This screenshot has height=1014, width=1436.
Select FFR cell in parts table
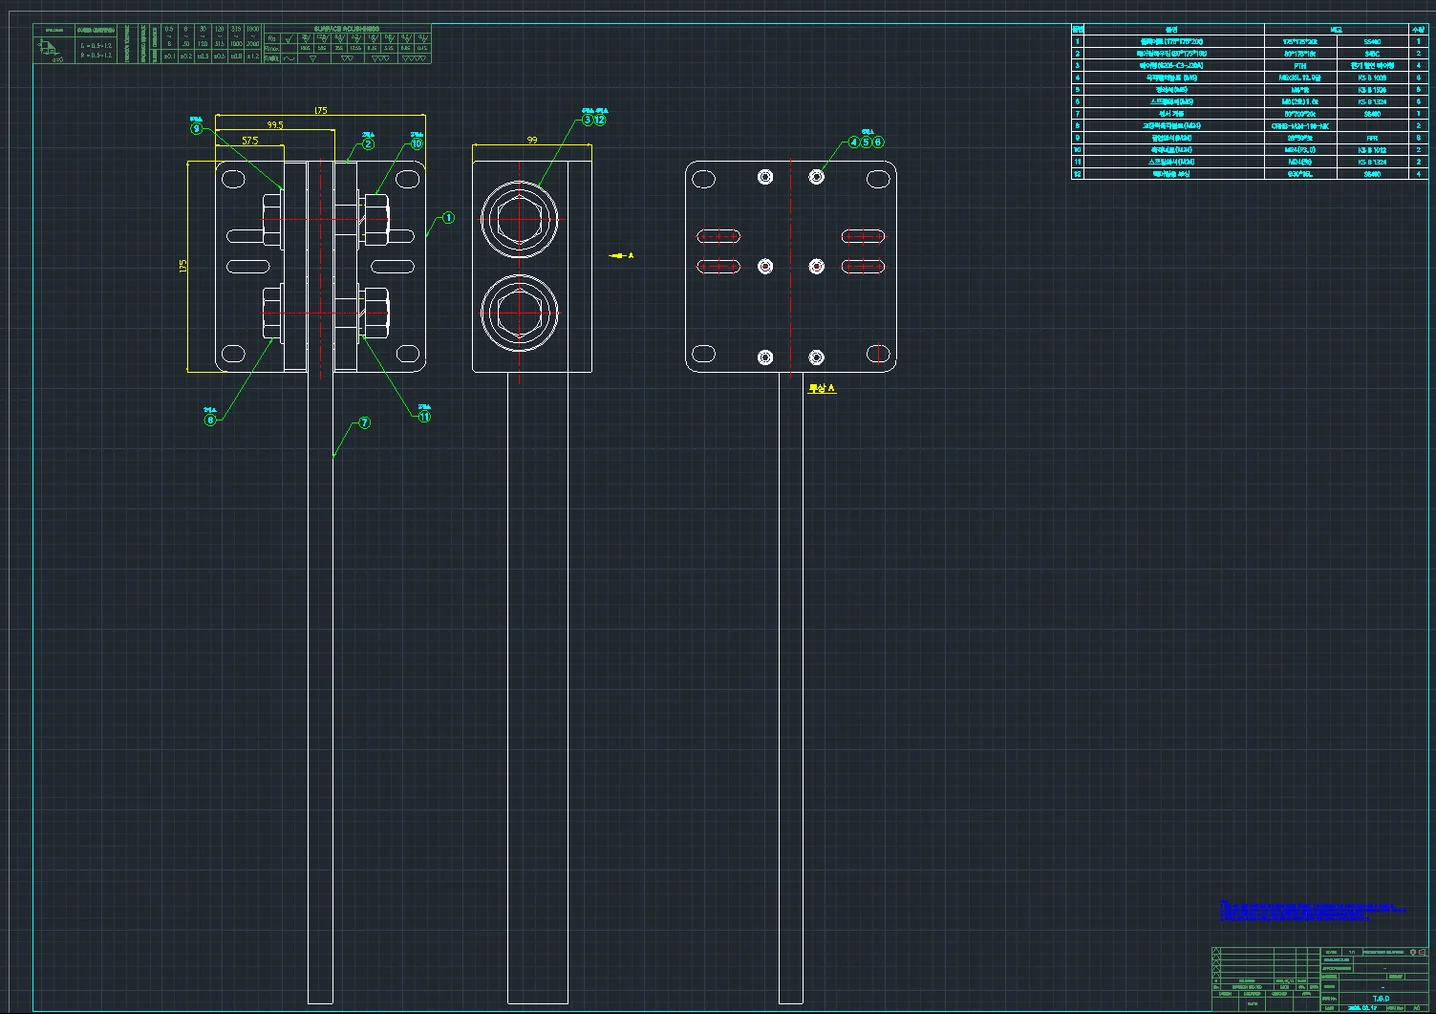(1372, 138)
